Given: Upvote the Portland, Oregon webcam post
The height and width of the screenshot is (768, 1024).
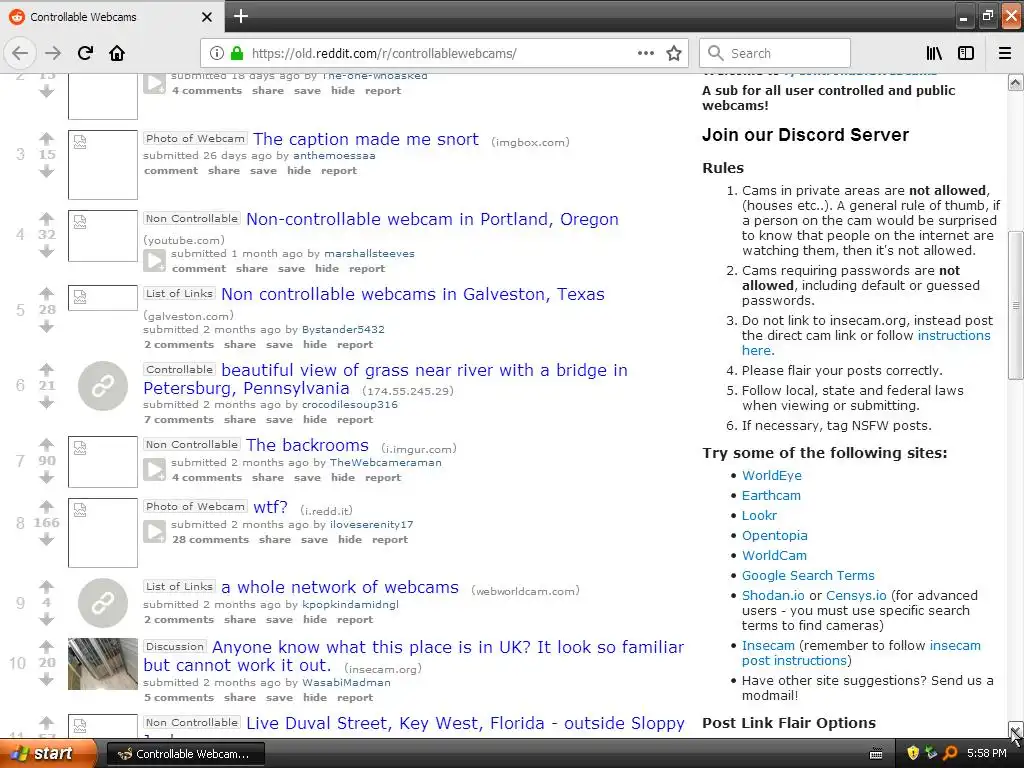Looking at the screenshot, I should click(46, 219).
